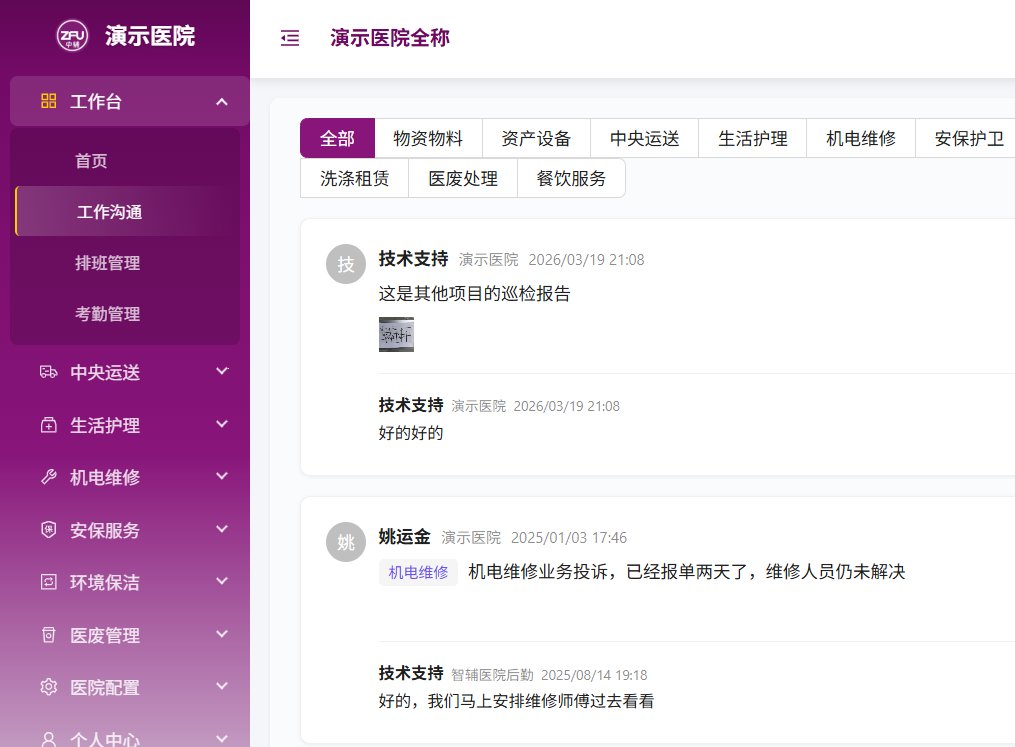This screenshot has width=1015, height=747.
Task: Expand the 医院配置 sidebar chevron
Action: point(222,686)
